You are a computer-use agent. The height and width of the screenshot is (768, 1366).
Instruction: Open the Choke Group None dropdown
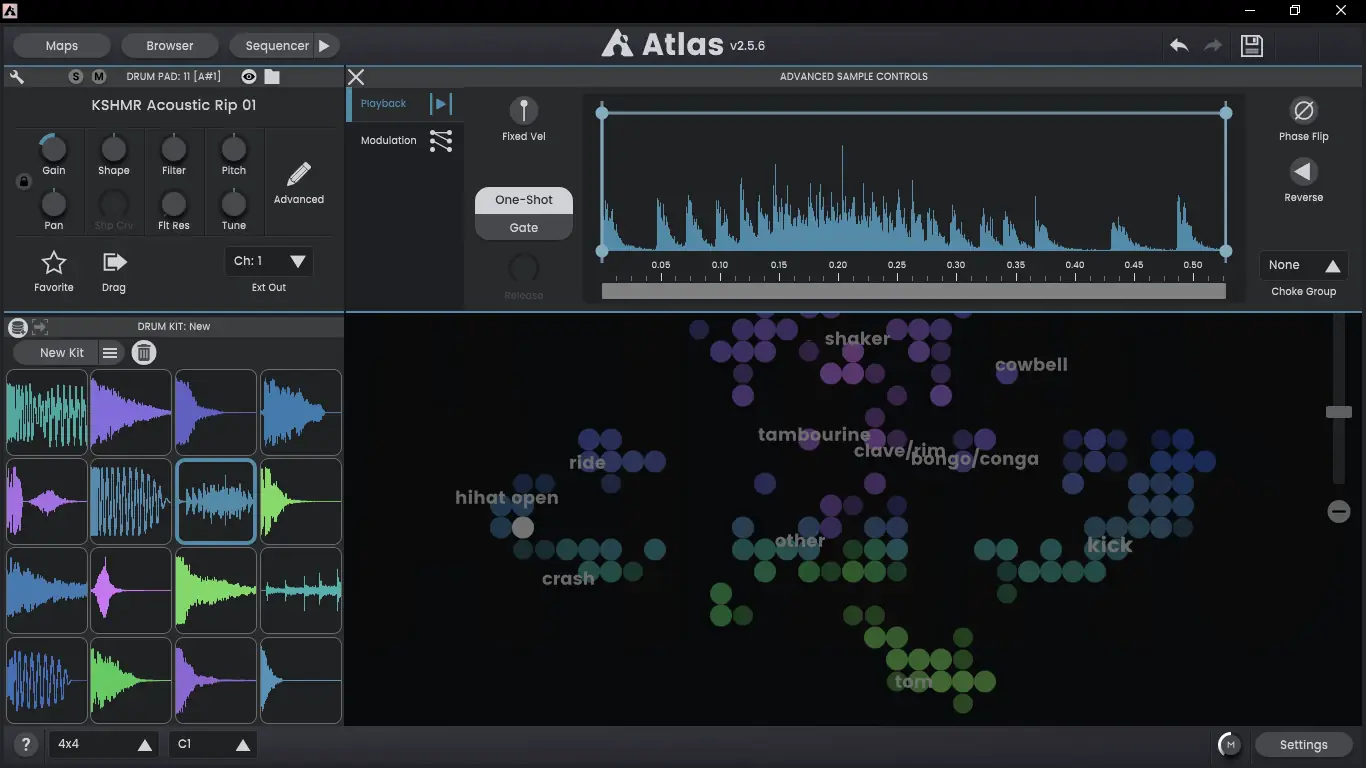point(1304,265)
